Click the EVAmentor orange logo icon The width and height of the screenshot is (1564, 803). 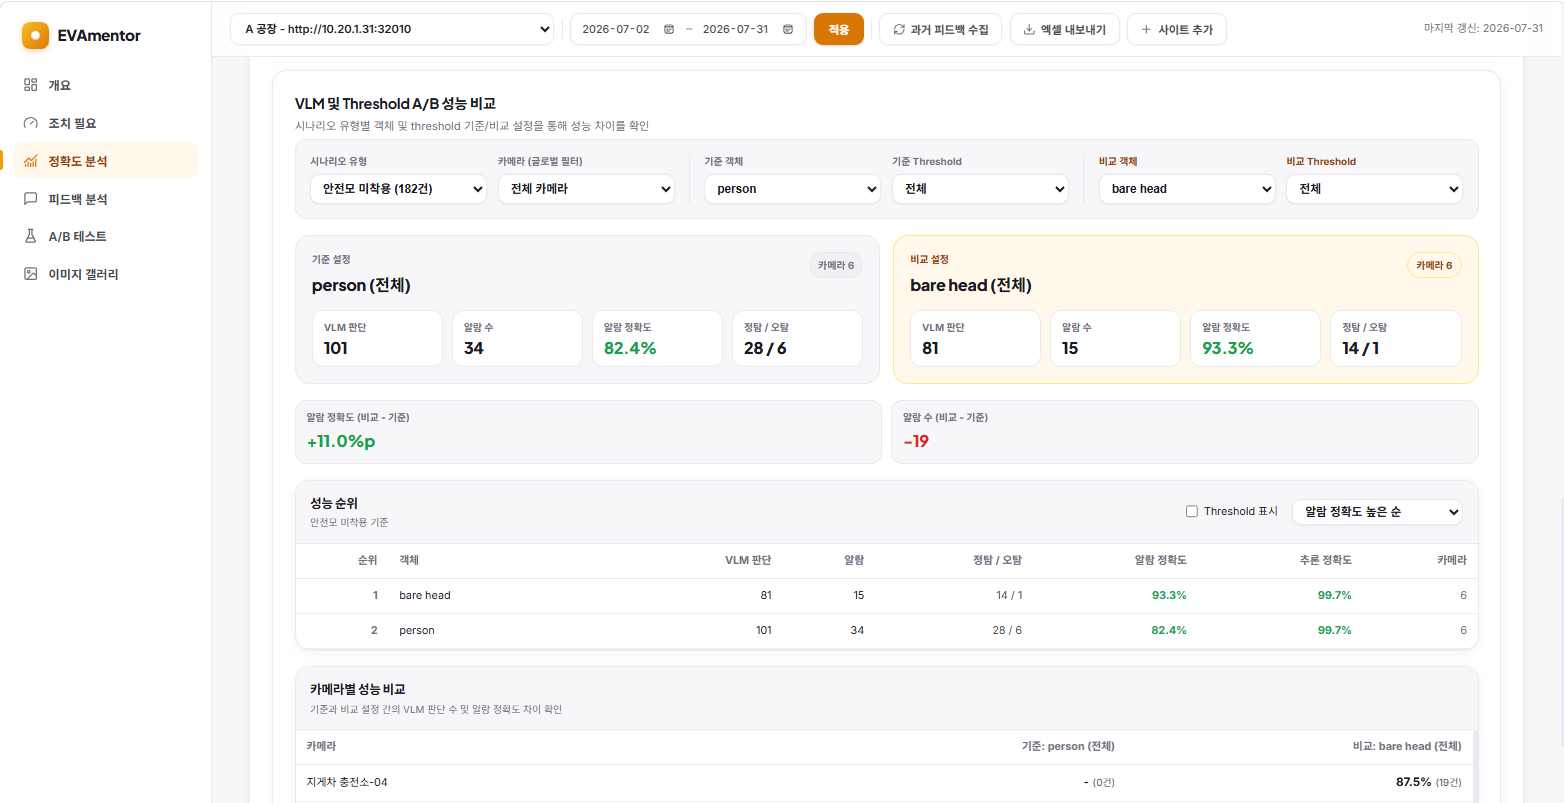[35, 36]
